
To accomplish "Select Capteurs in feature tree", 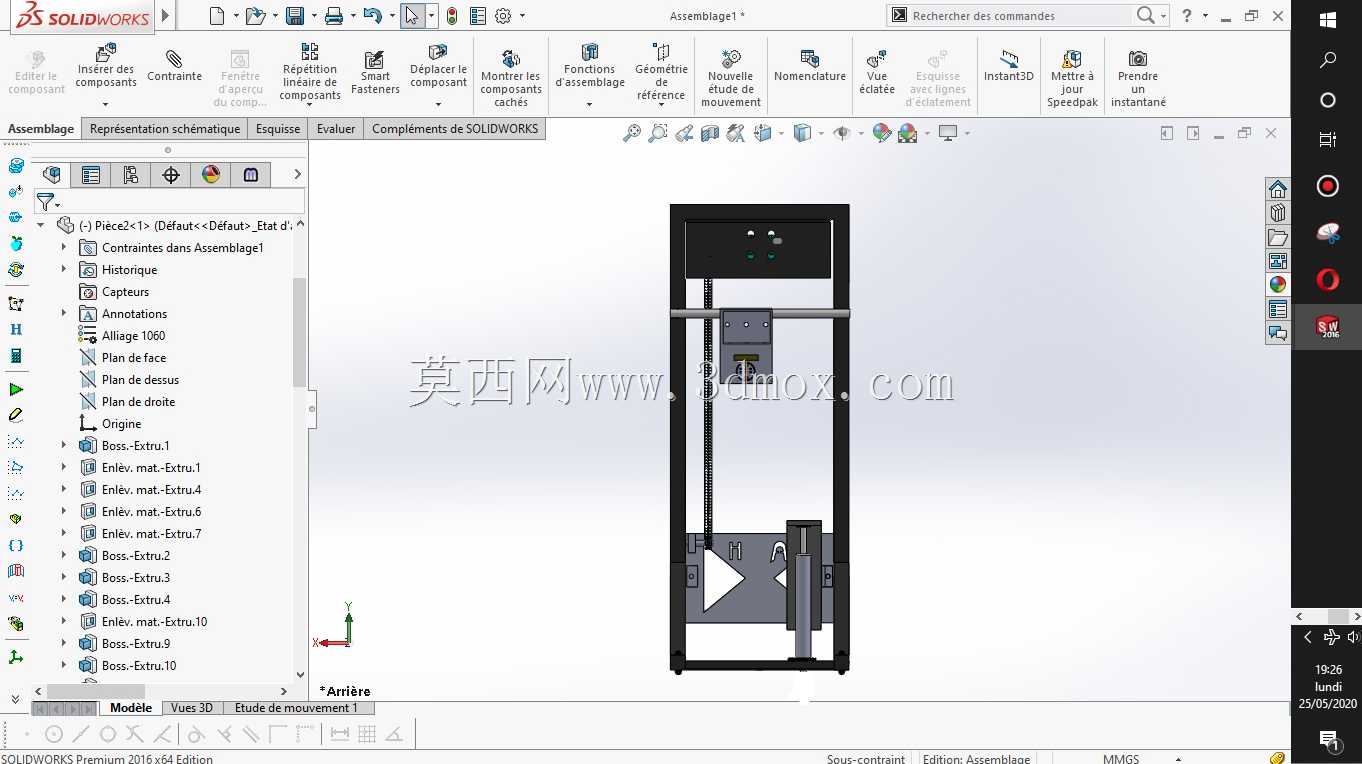I will (125, 291).
